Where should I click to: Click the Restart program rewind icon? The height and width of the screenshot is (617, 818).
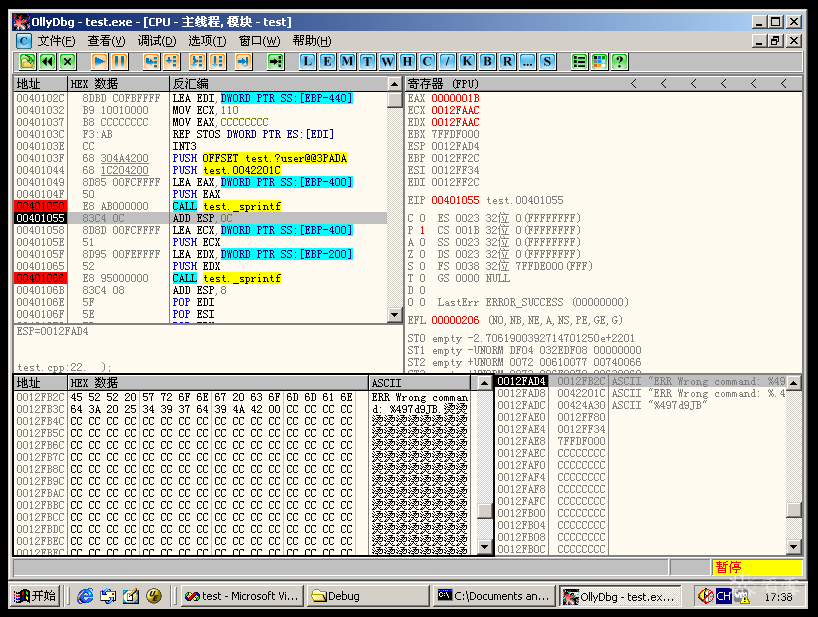pos(47,61)
